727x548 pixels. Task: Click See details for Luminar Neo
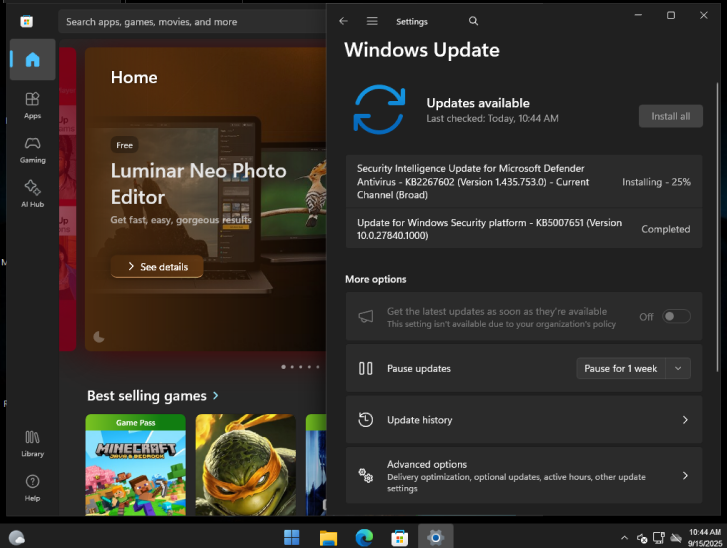tap(157, 267)
